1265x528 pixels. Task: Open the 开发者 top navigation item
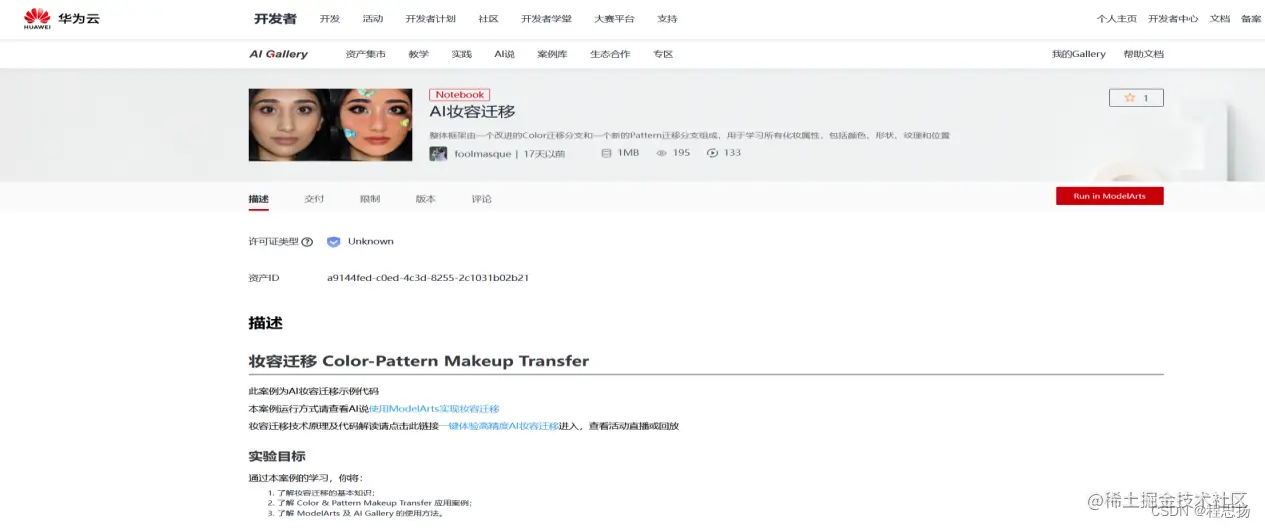275,19
